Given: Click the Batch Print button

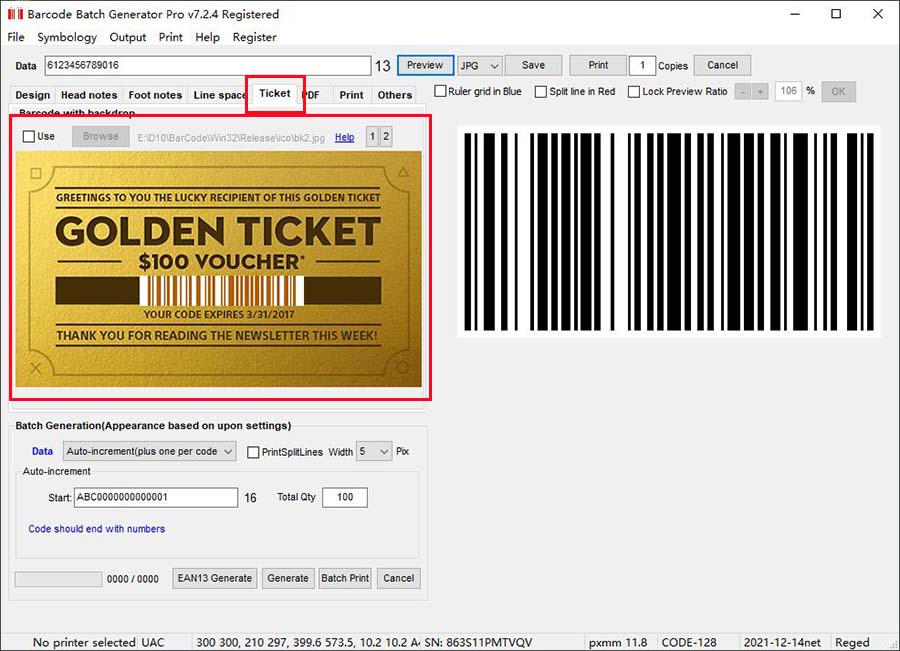Looking at the screenshot, I should [345, 579].
